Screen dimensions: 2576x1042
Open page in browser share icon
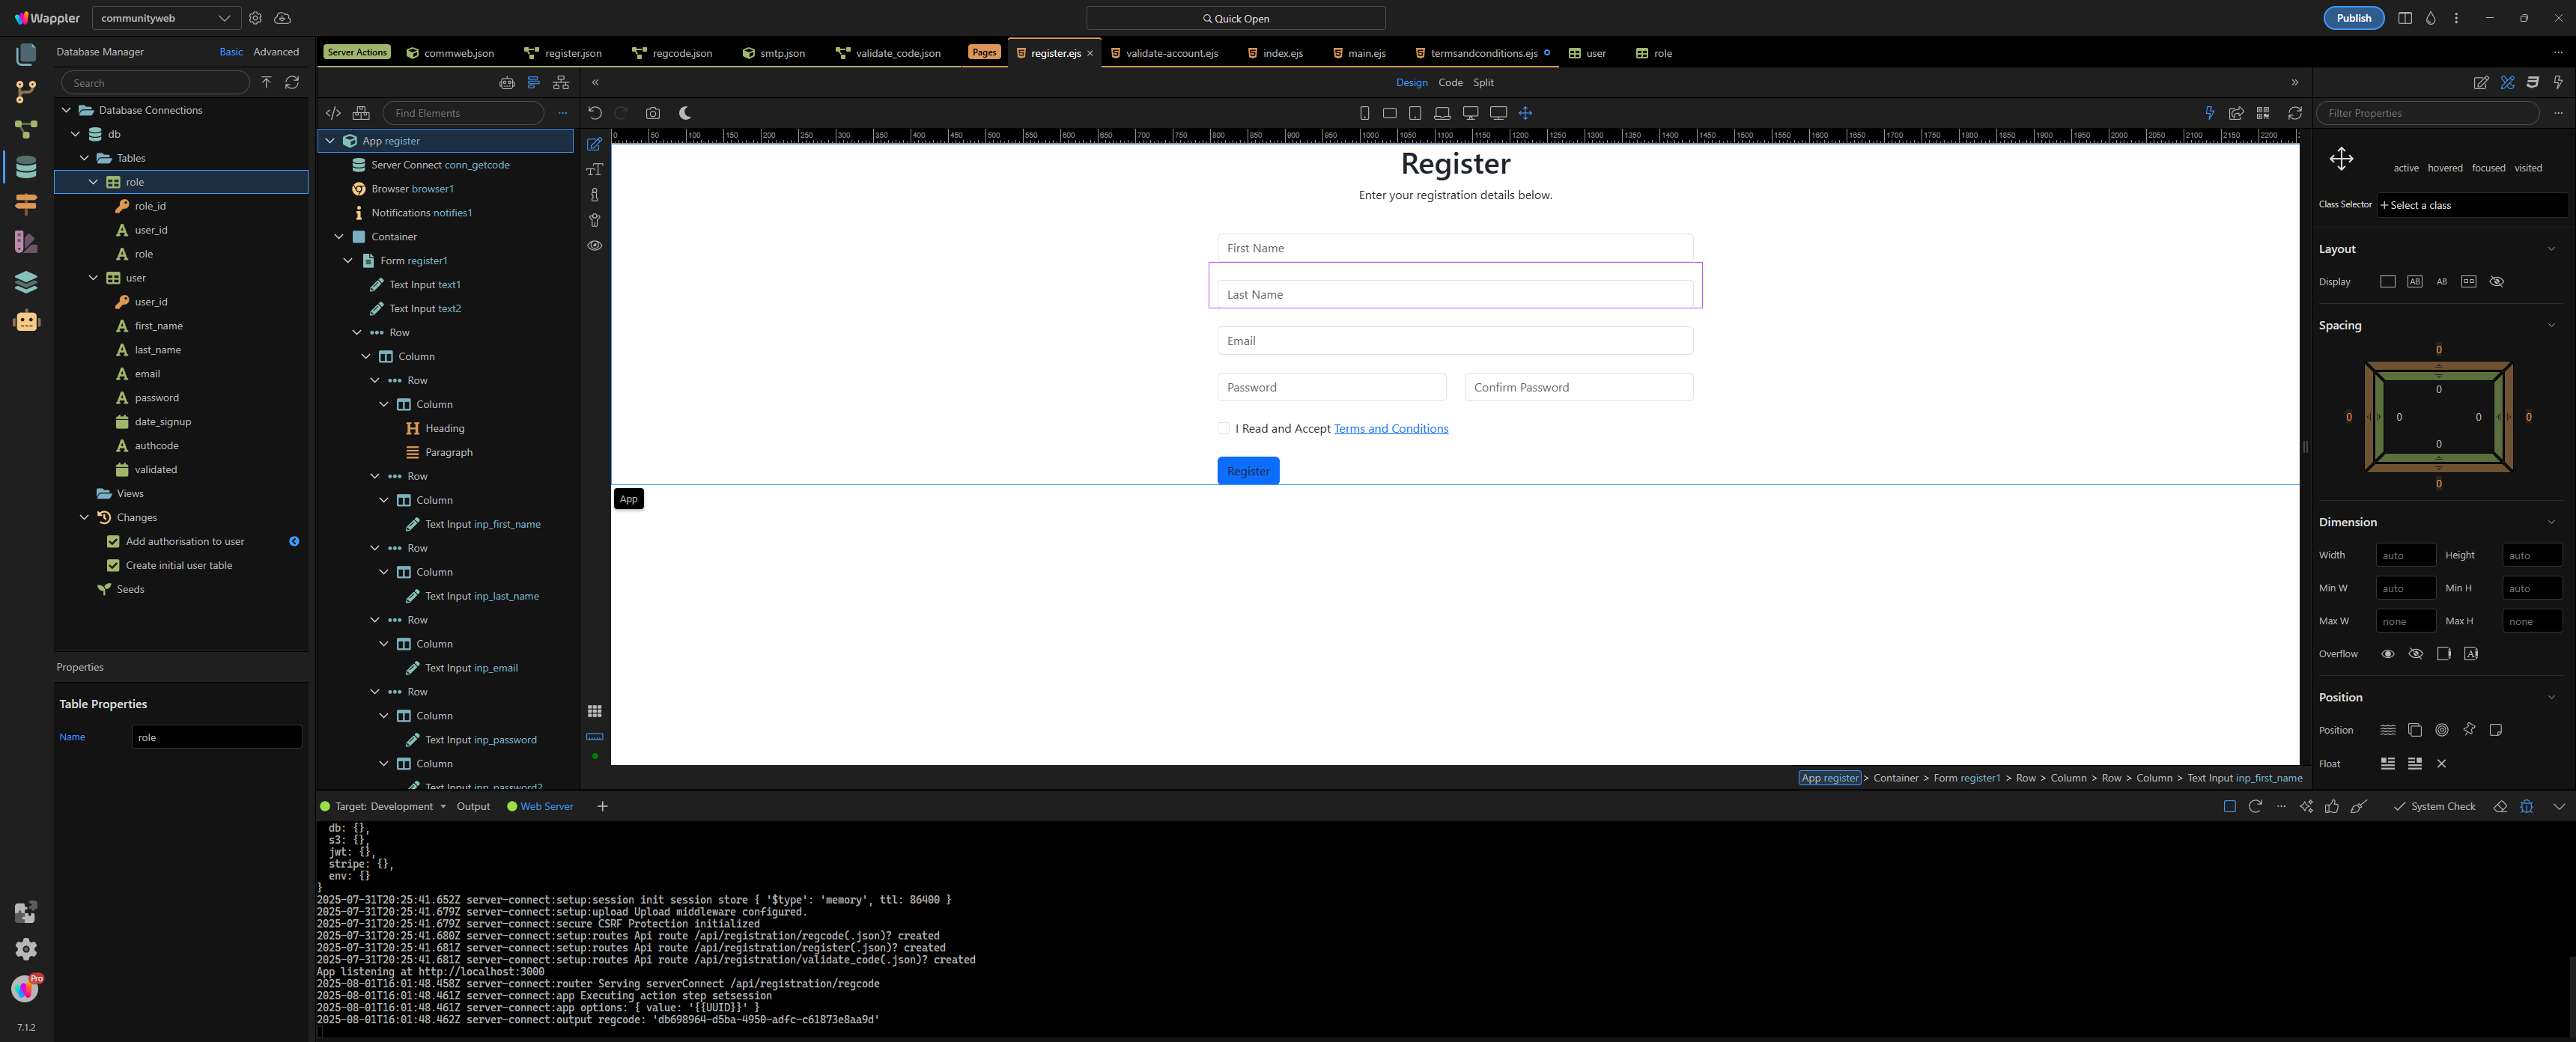2237,113
